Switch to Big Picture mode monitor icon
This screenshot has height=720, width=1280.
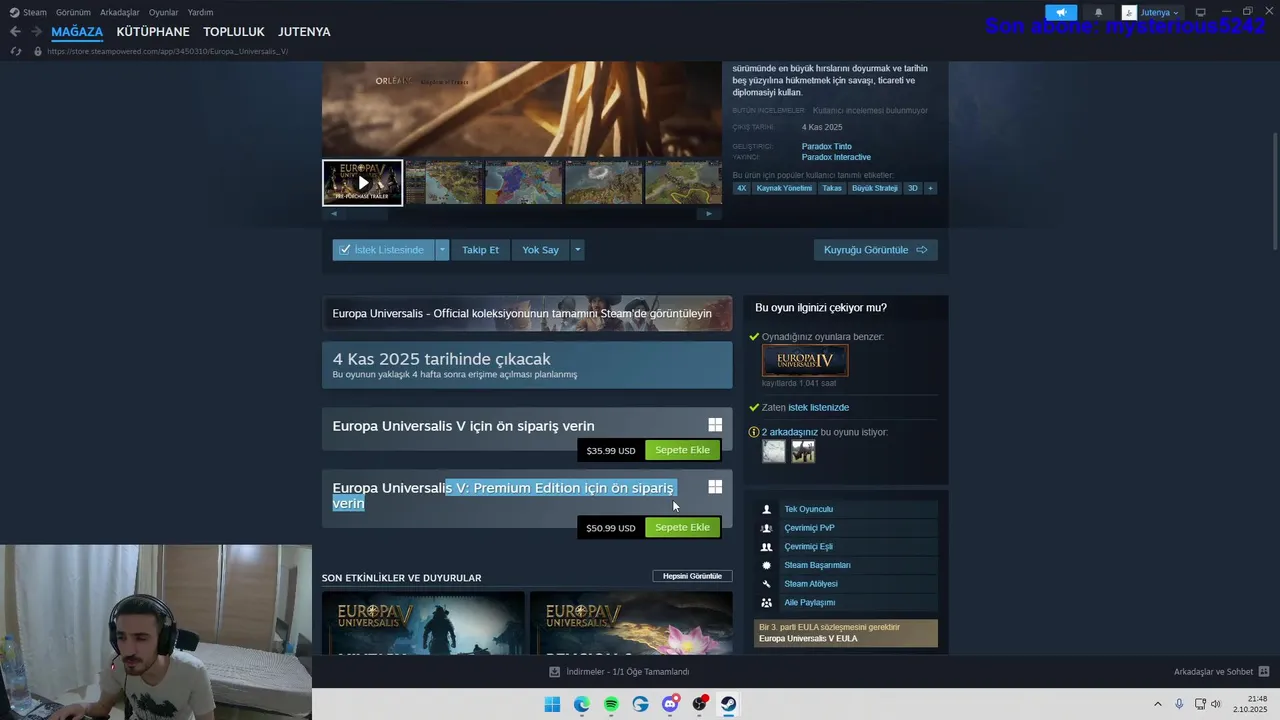[1200, 12]
